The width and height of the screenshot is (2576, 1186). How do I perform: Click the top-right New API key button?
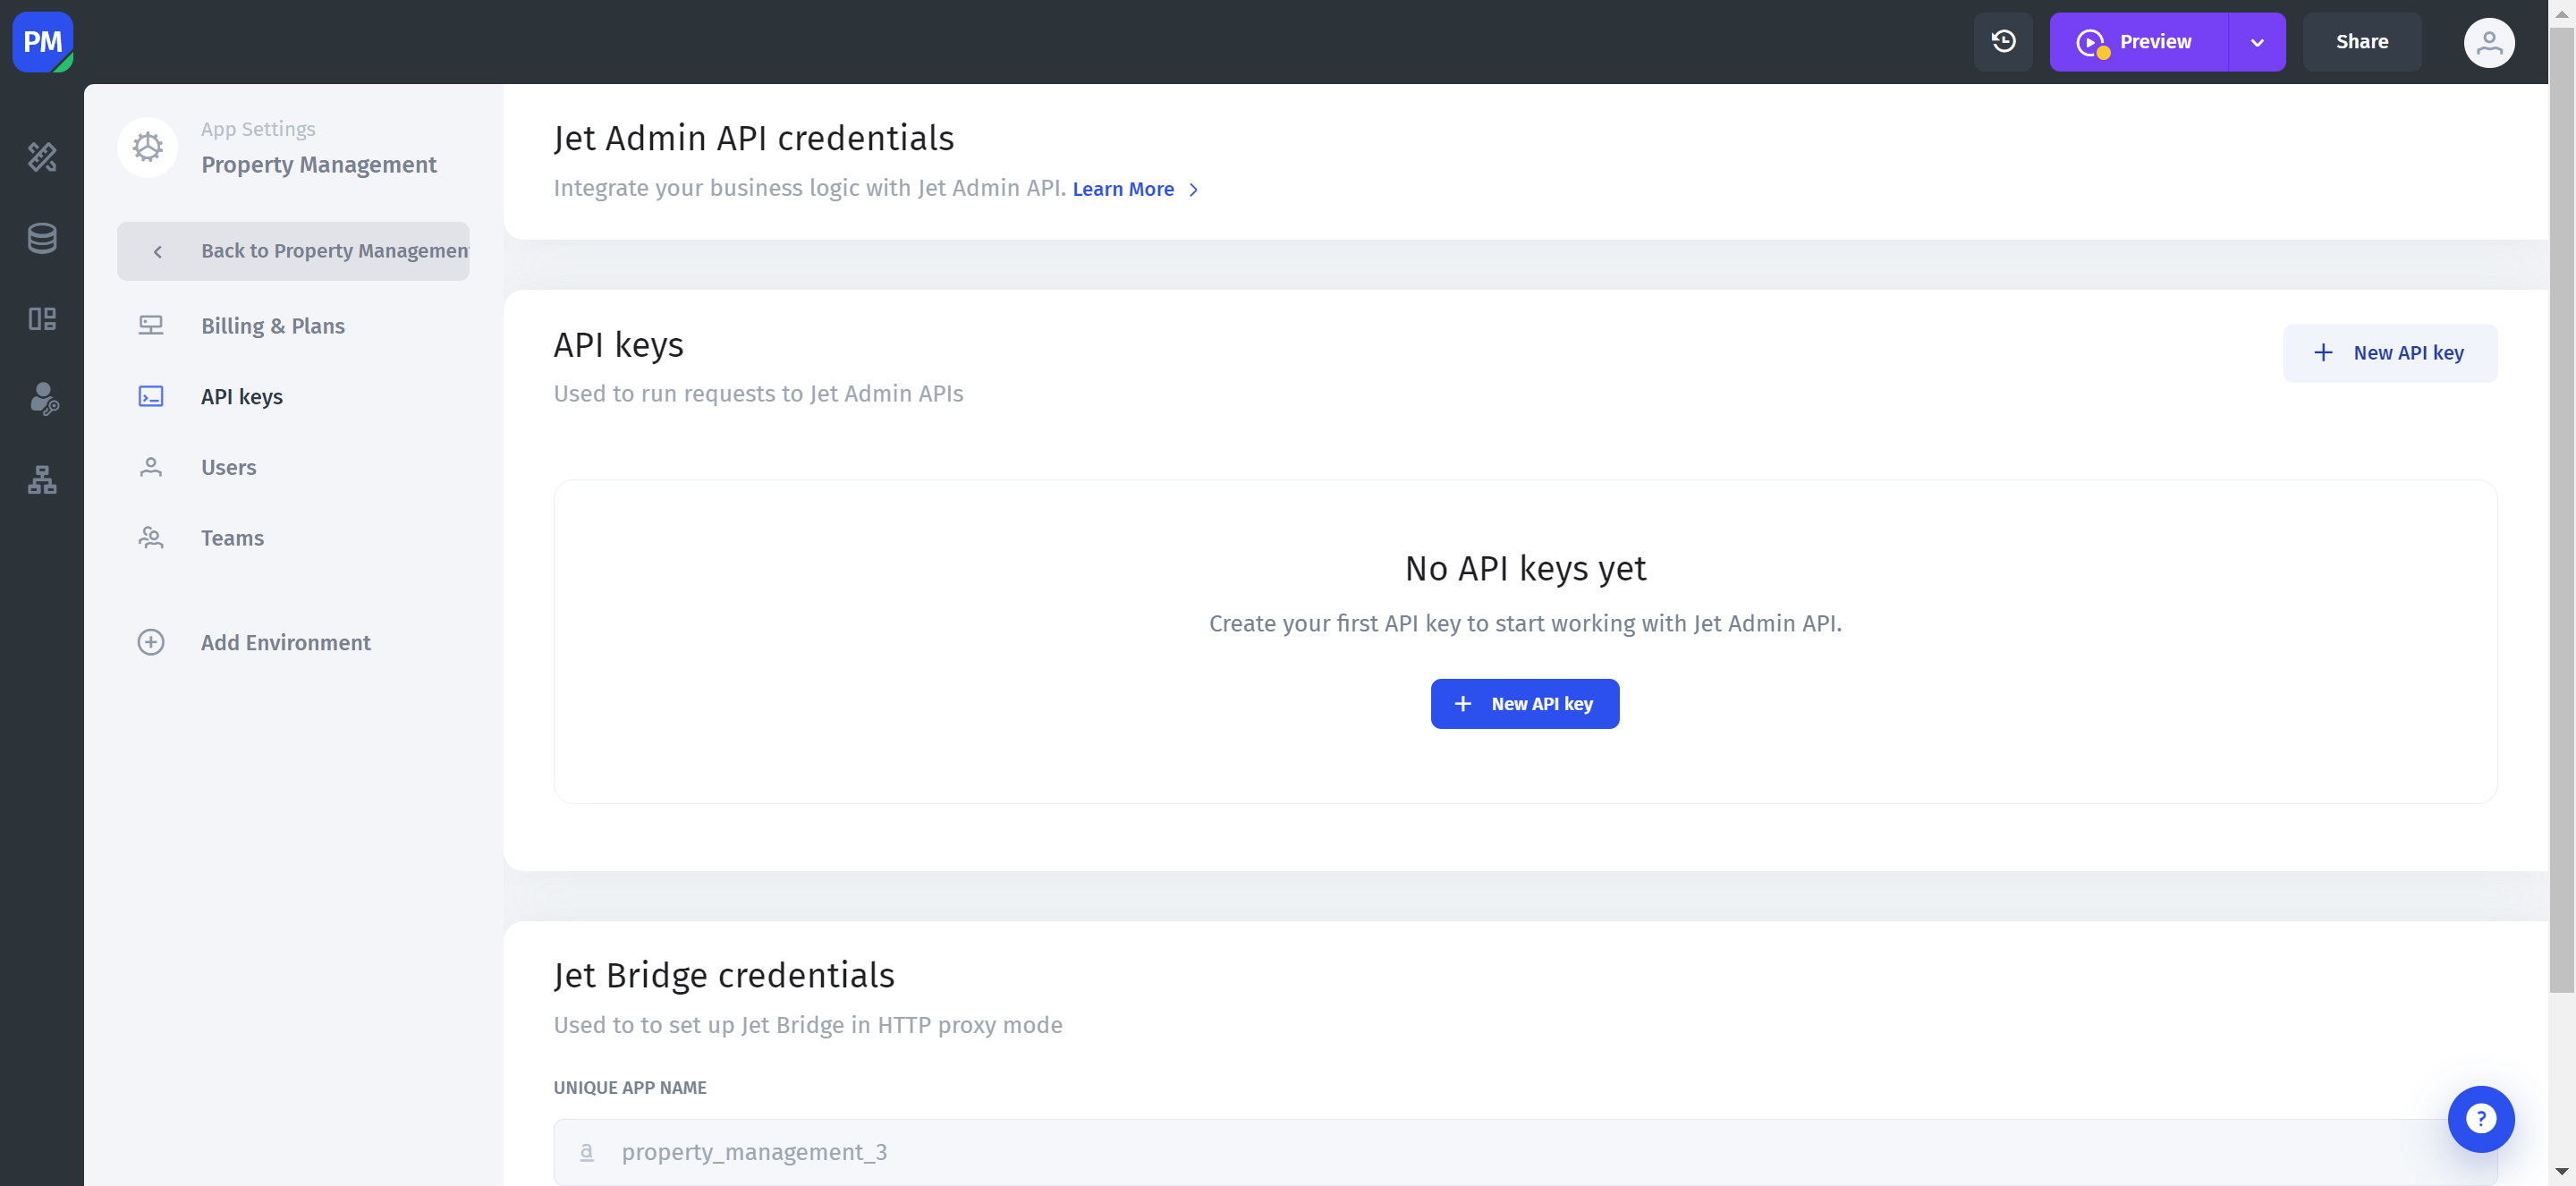pyautogui.click(x=2390, y=353)
